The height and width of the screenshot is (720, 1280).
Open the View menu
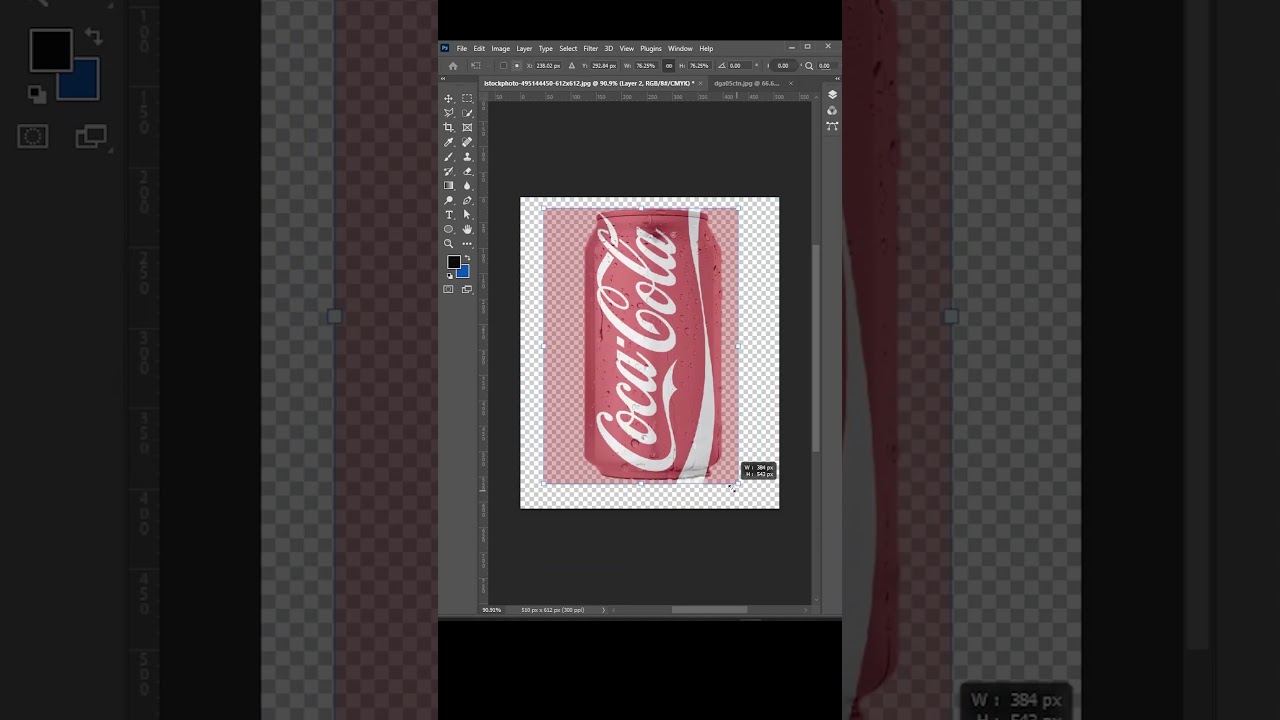(x=627, y=49)
